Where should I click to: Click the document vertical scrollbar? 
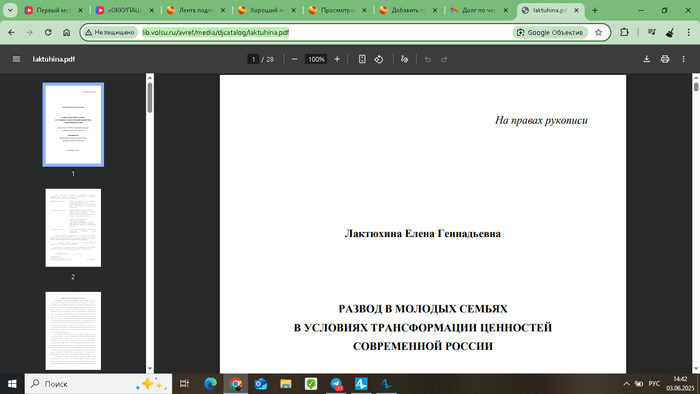pos(696,223)
